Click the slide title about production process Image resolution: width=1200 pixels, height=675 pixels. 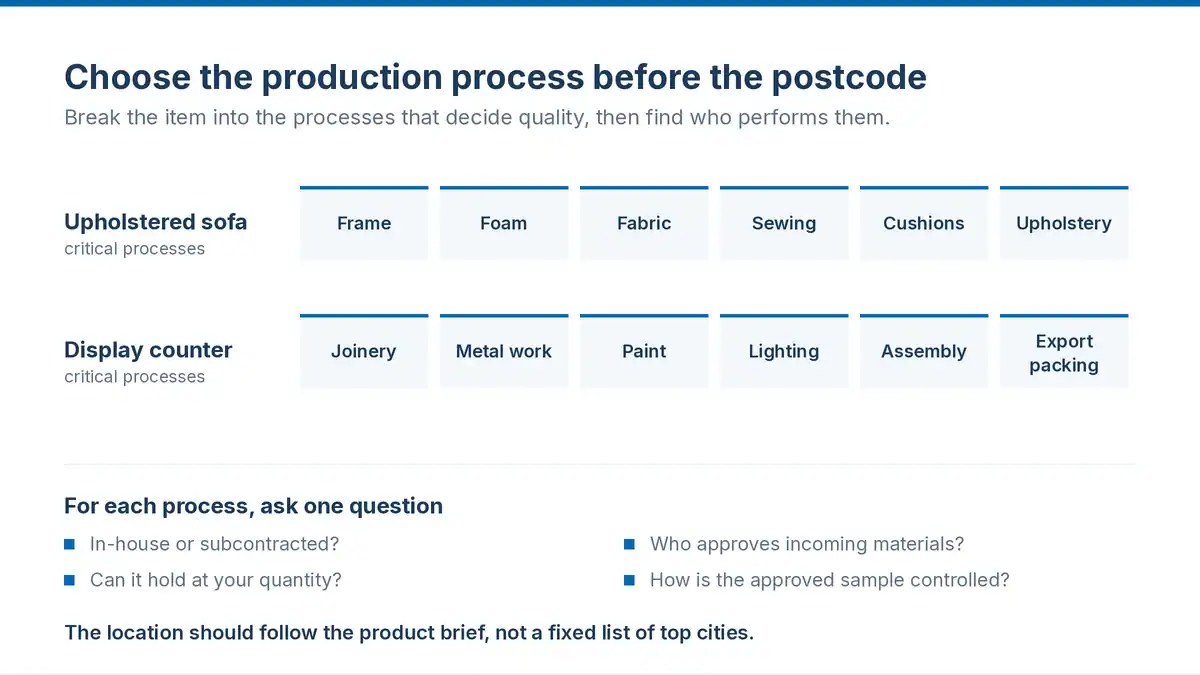495,77
